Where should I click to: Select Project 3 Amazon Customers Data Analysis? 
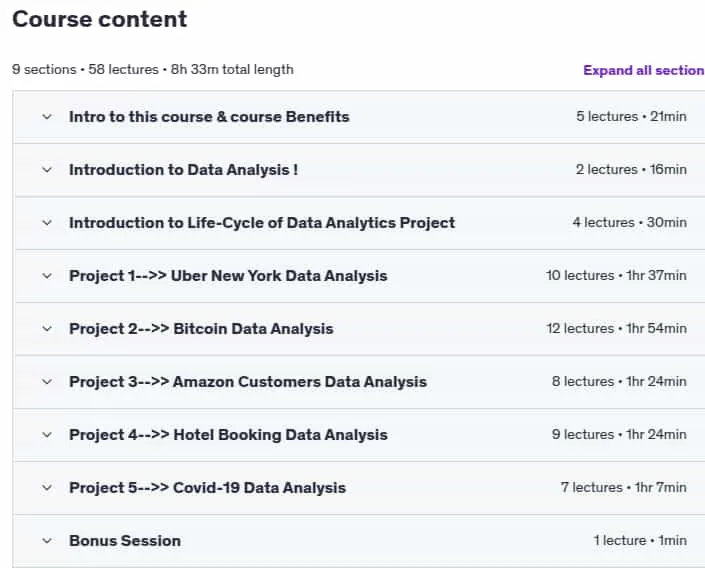(x=248, y=382)
